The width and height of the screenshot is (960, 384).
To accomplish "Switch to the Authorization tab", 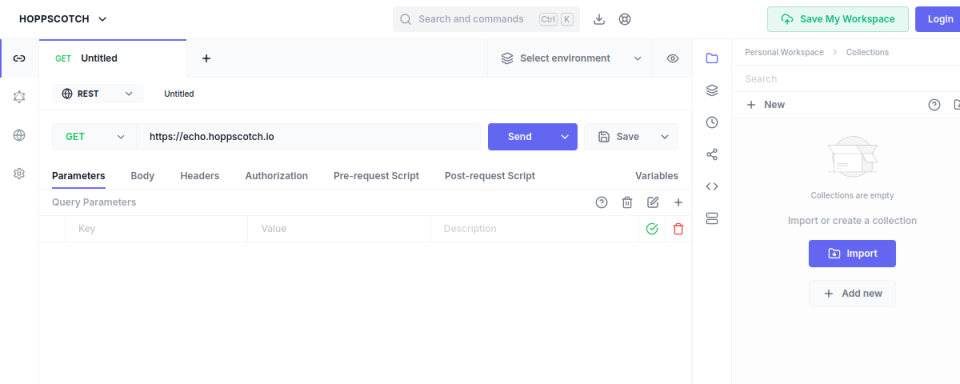I will tap(276, 176).
